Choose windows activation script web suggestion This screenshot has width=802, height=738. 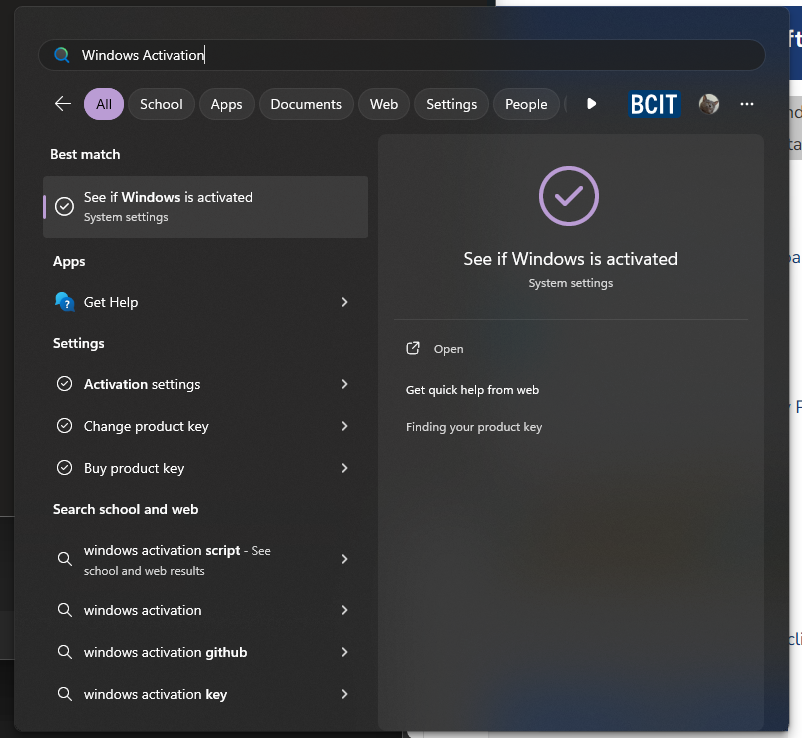(x=177, y=560)
